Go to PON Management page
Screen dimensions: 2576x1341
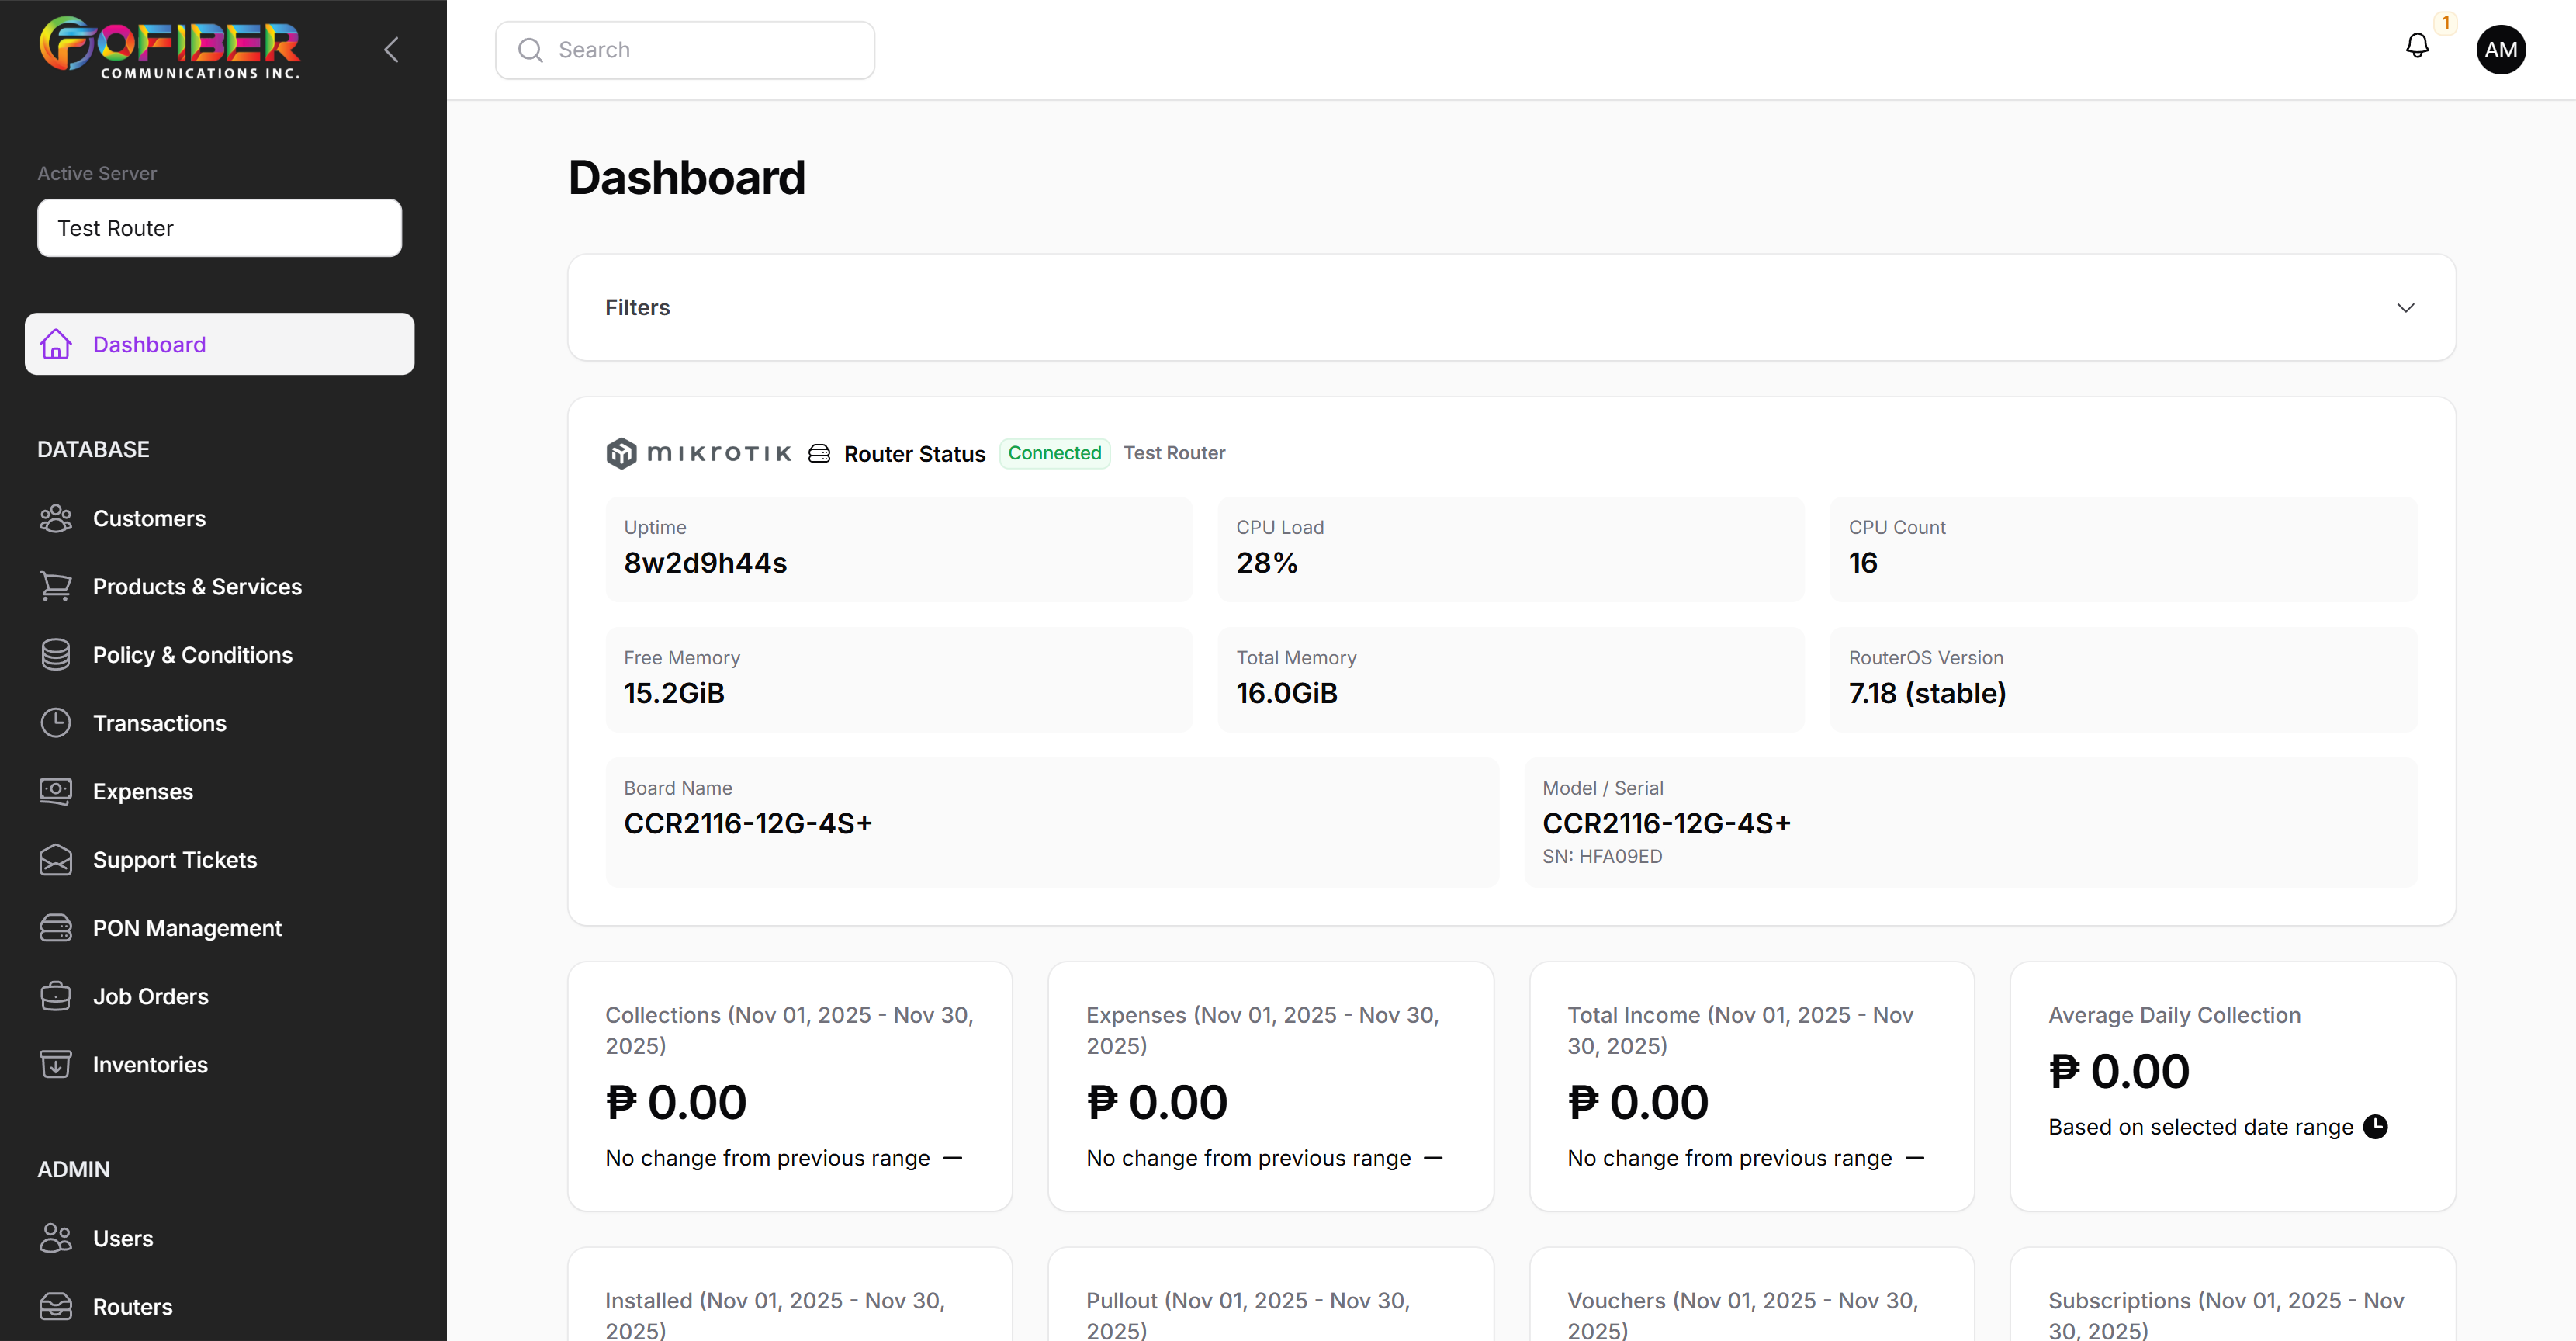[x=187, y=928]
